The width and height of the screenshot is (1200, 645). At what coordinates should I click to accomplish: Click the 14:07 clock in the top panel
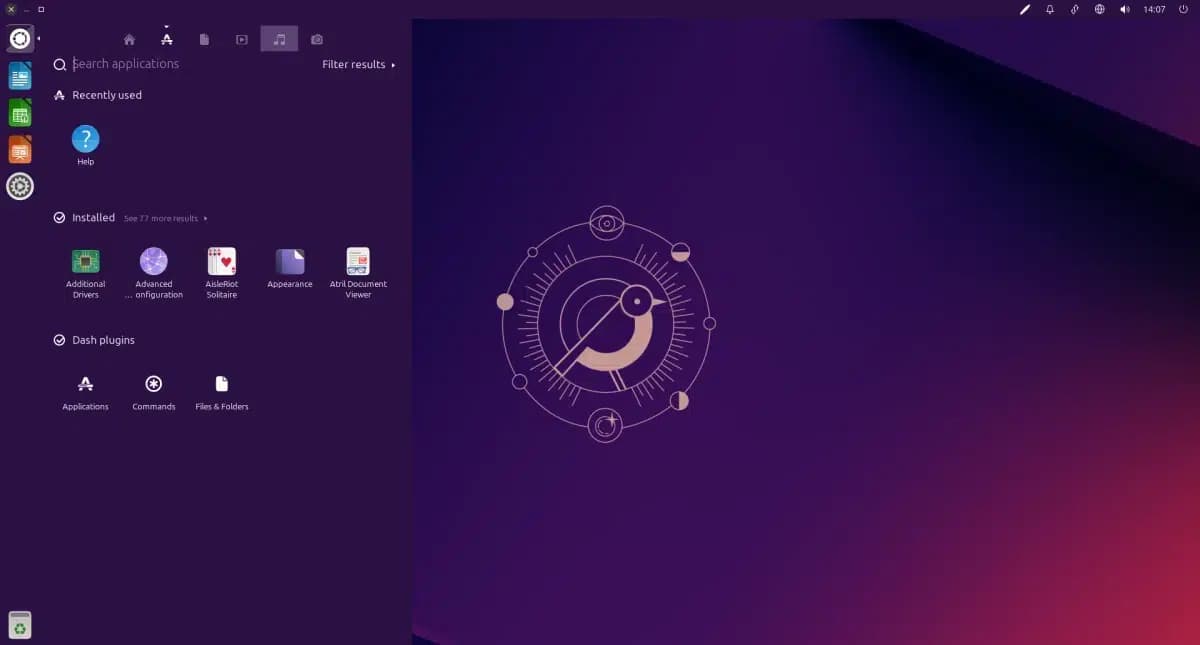coord(1154,9)
